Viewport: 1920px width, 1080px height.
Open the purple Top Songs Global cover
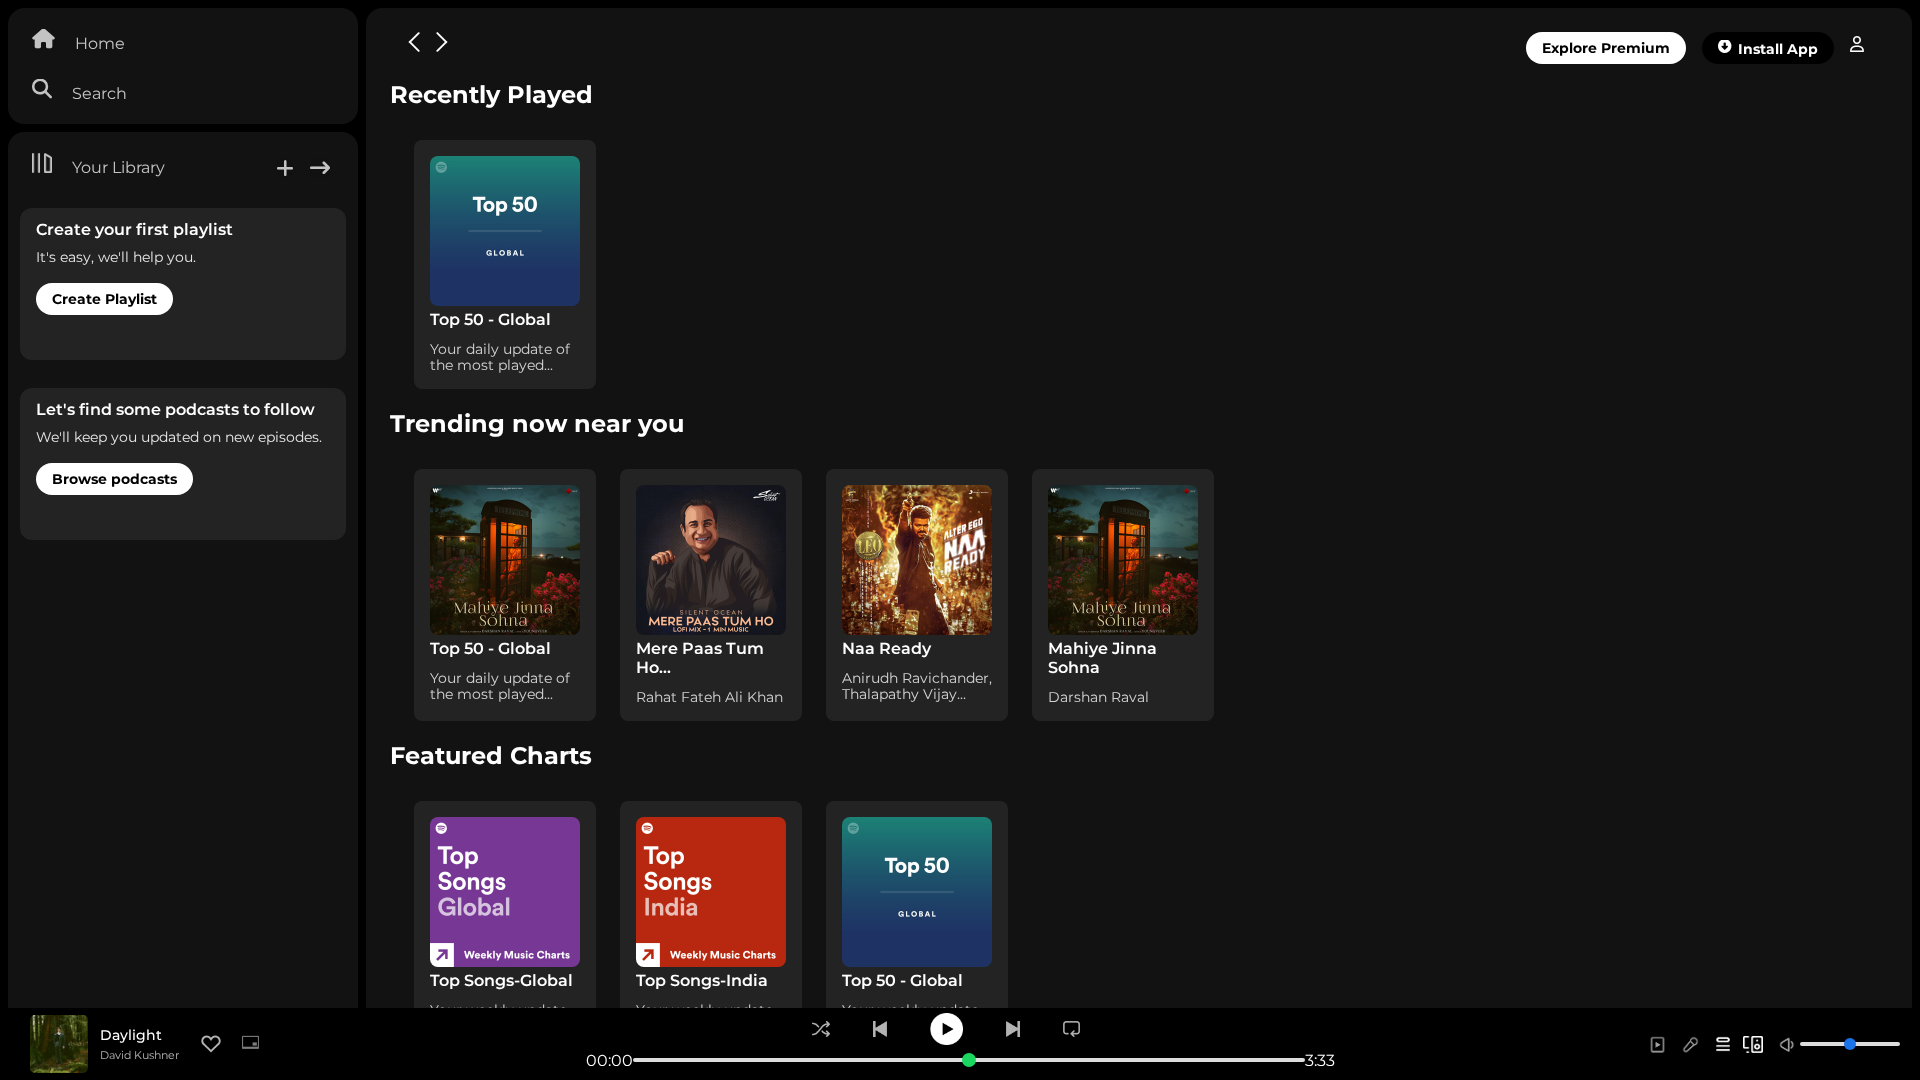(505, 892)
